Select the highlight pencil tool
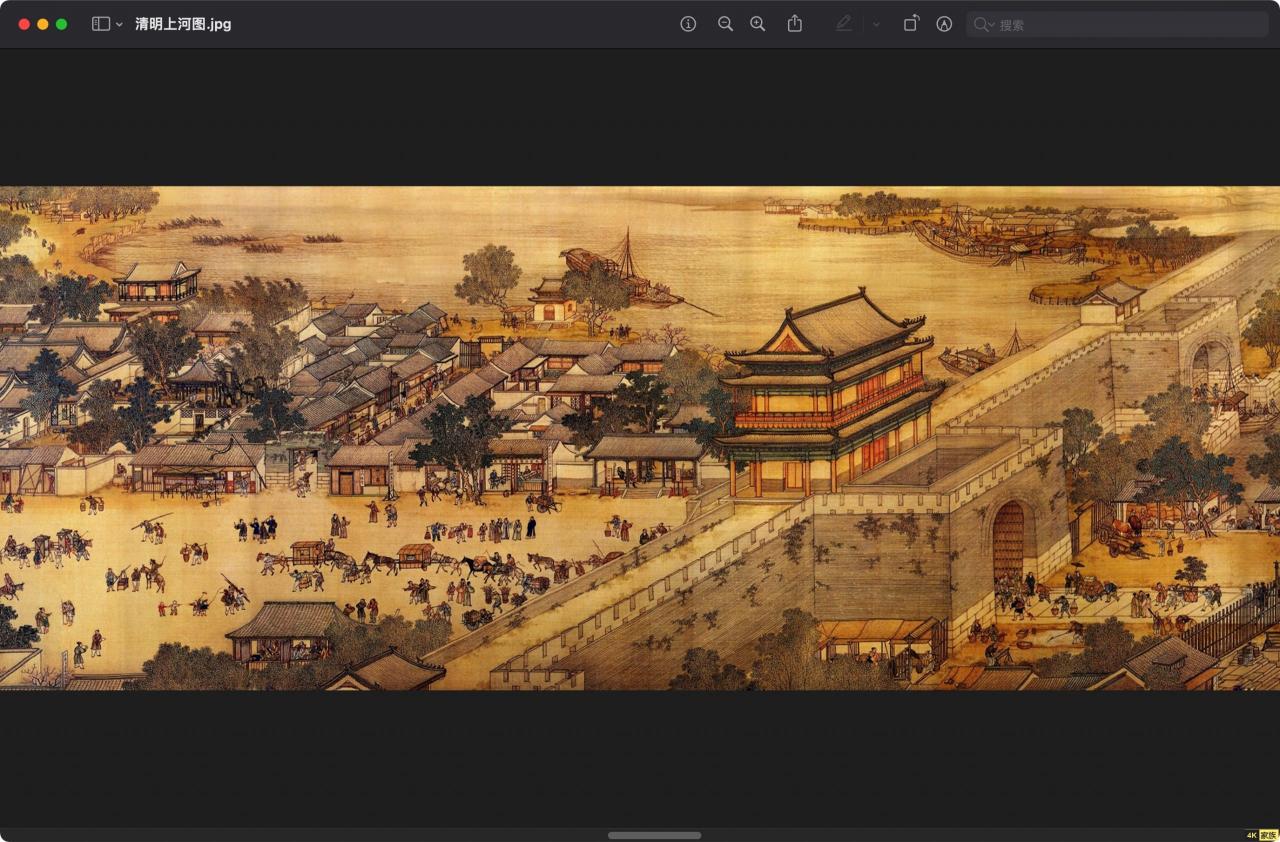Screen dimensions: 1280x842 point(844,23)
